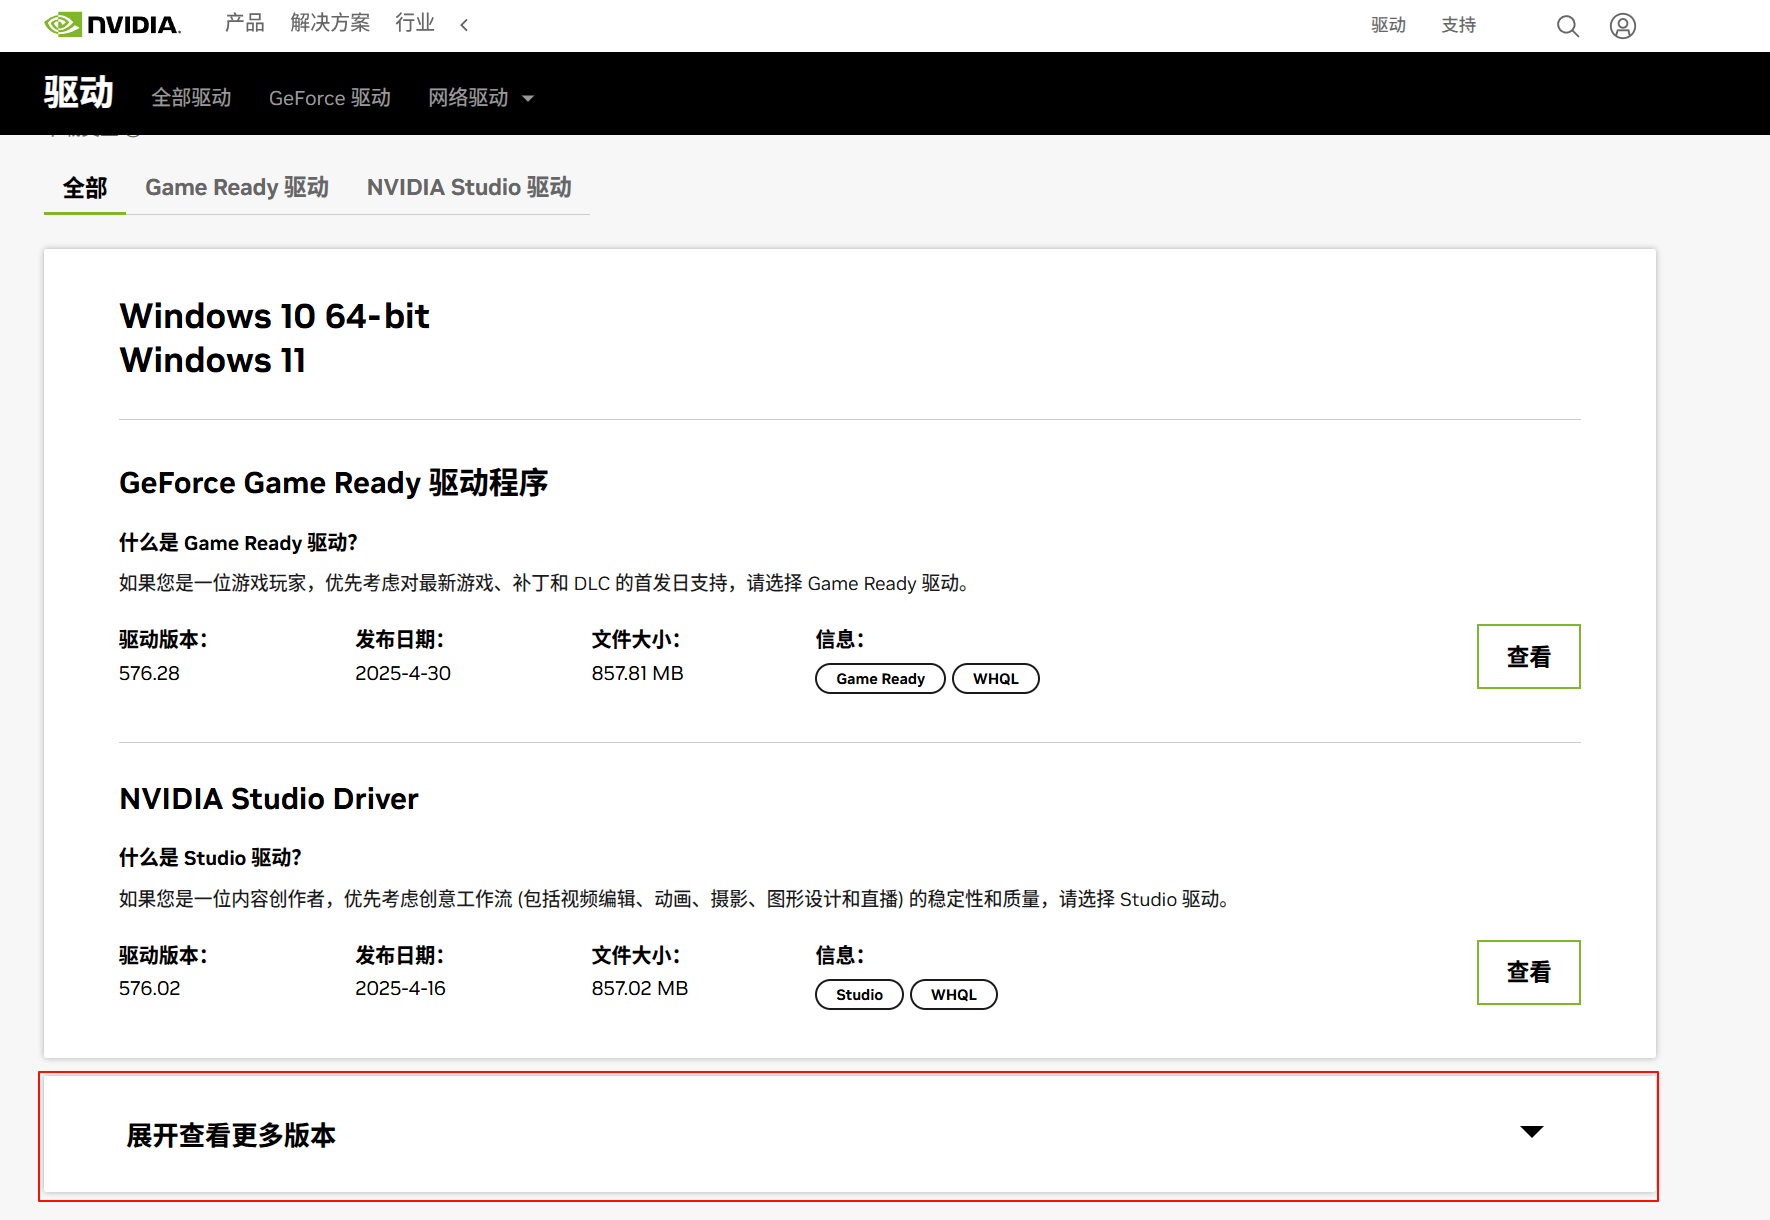Switch to NVIDIA Studio 驱动 tab
The image size is (1770, 1220).
[x=469, y=188]
